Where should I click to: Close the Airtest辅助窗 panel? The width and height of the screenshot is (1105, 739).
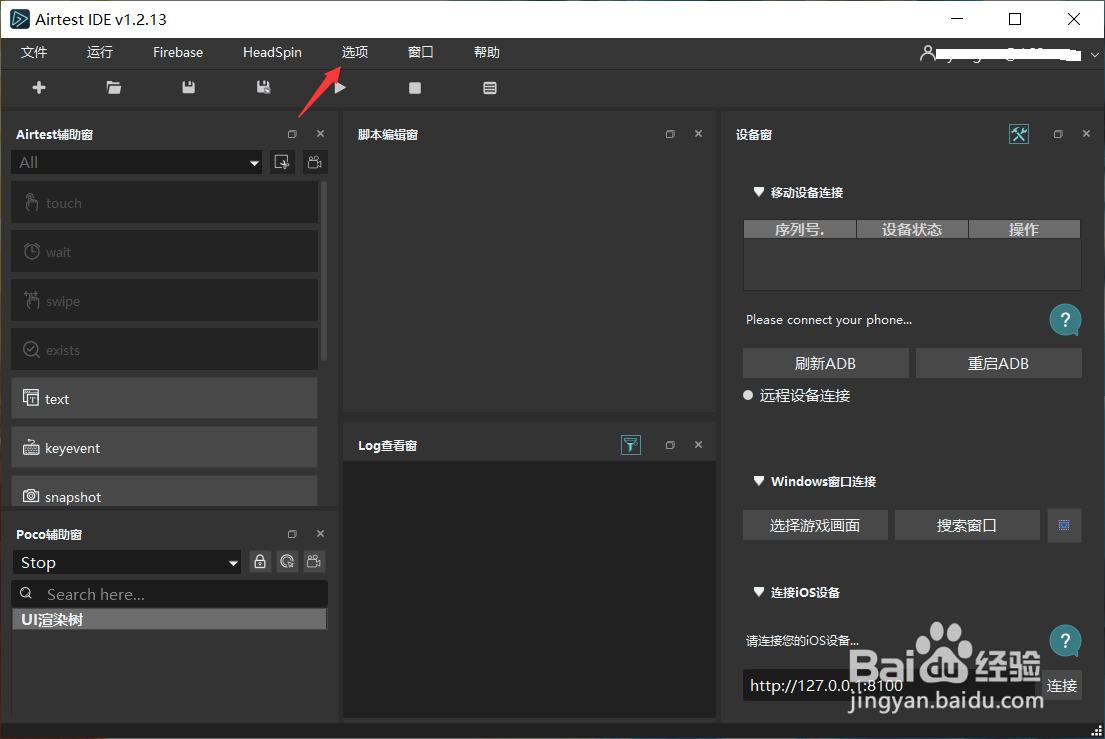tap(321, 134)
